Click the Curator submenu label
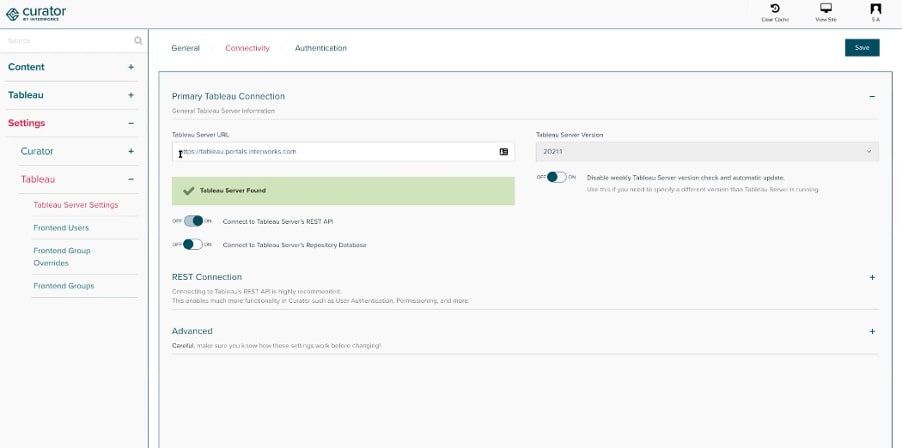 pos(37,151)
